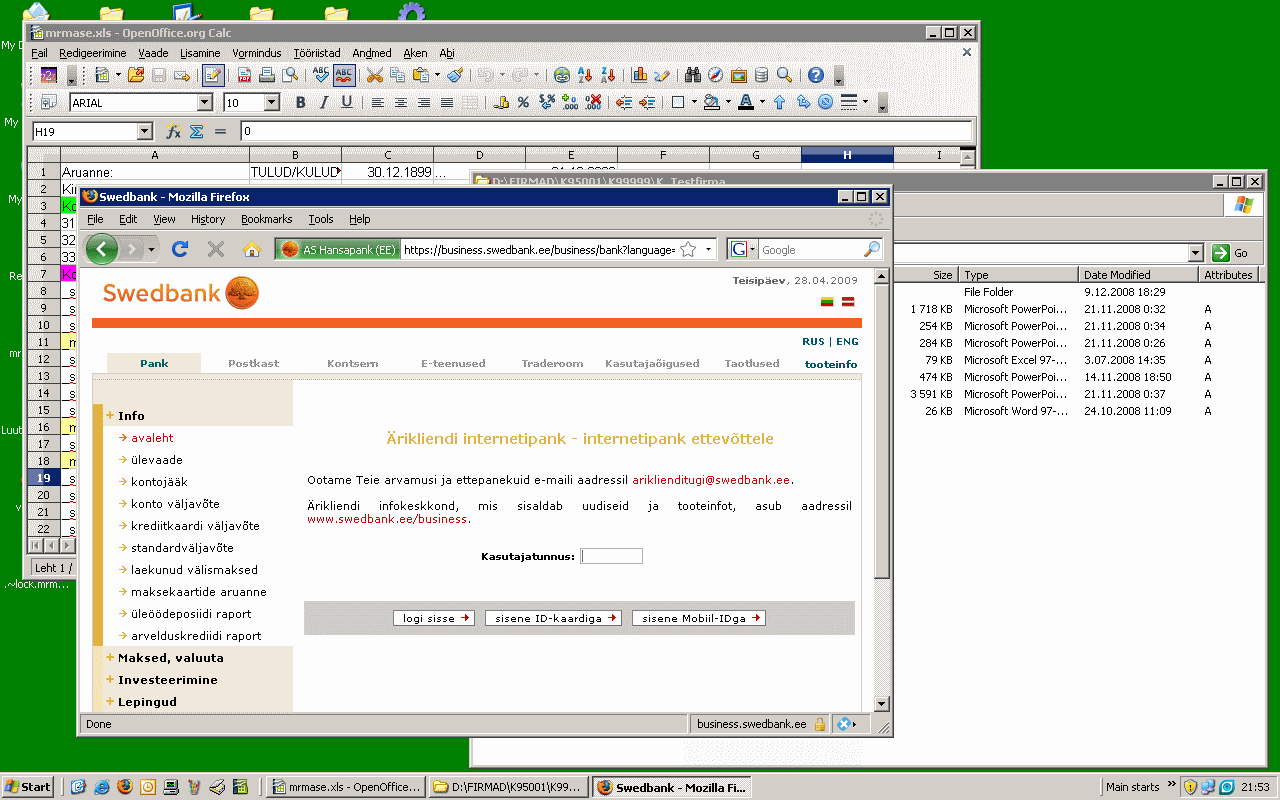Switch to mrmase.xls taskbar button
1280x800 pixels.
click(x=346, y=787)
